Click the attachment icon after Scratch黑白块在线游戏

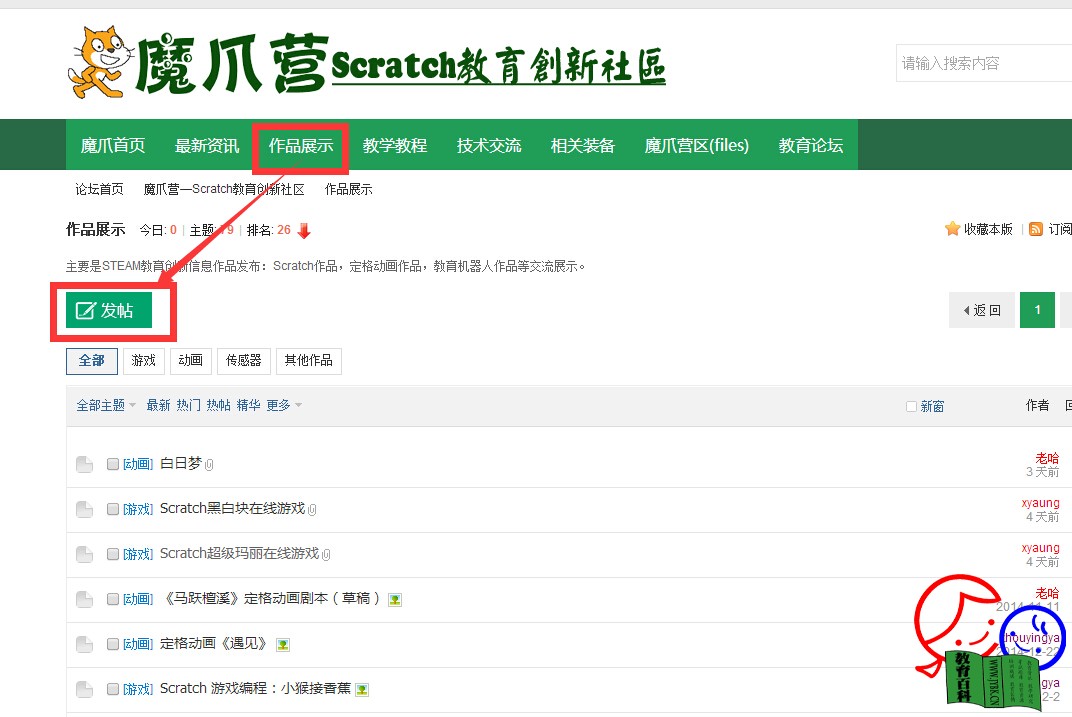point(312,510)
